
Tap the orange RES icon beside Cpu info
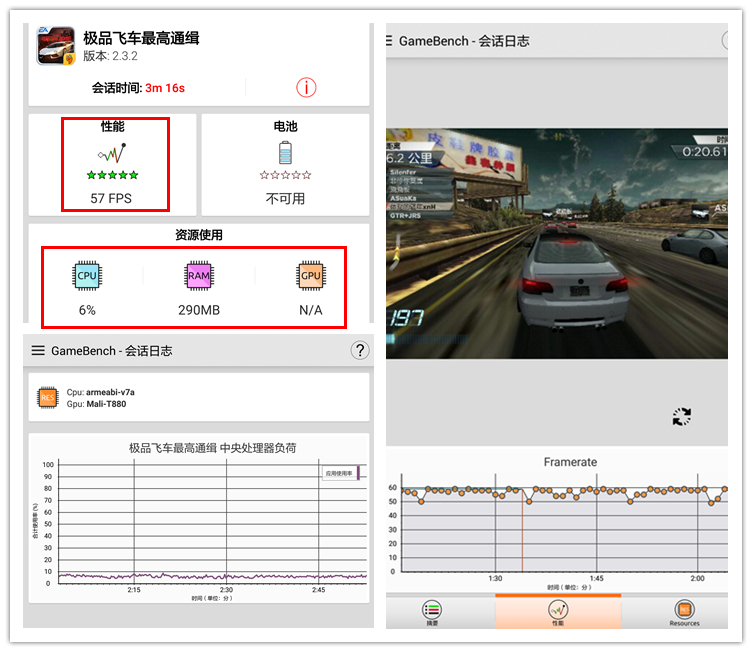47,397
